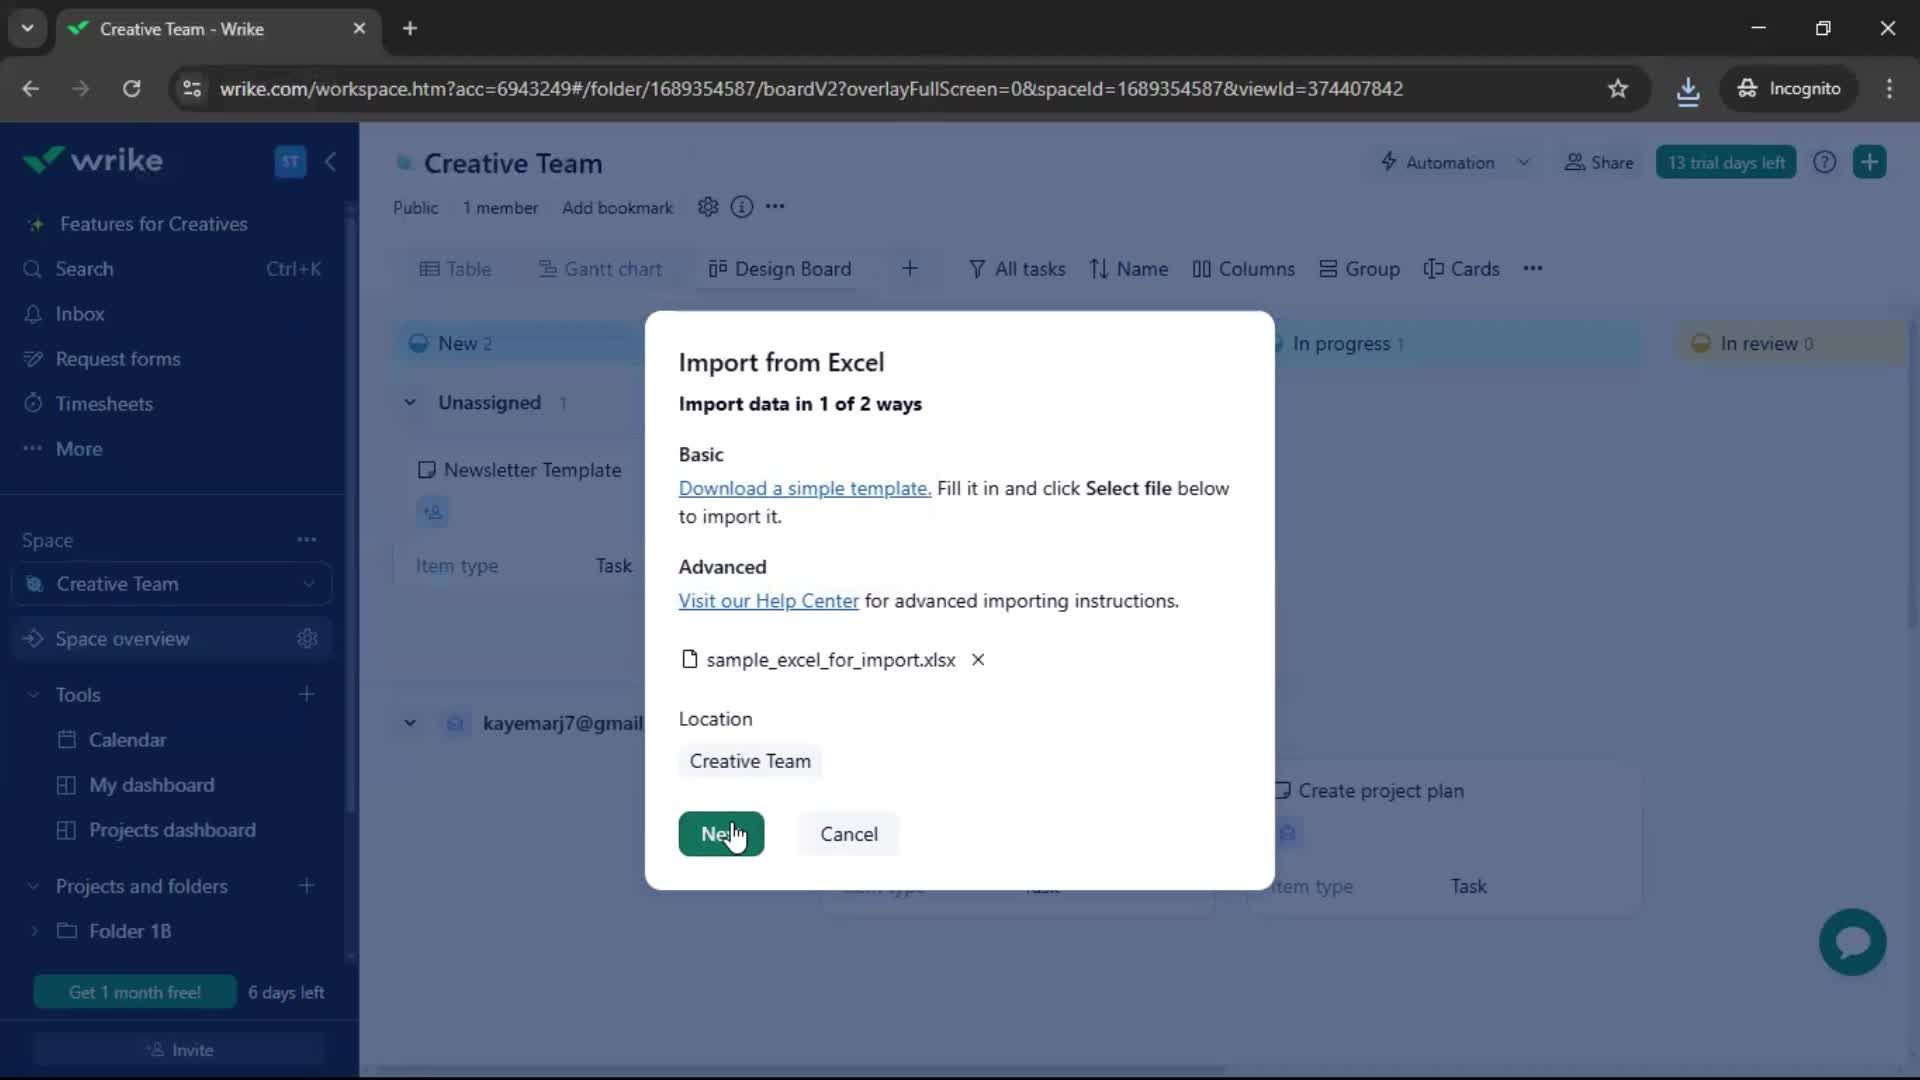This screenshot has width=1920, height=1080.
Task: Open Features for Creatives
Action: pos(153,224)
